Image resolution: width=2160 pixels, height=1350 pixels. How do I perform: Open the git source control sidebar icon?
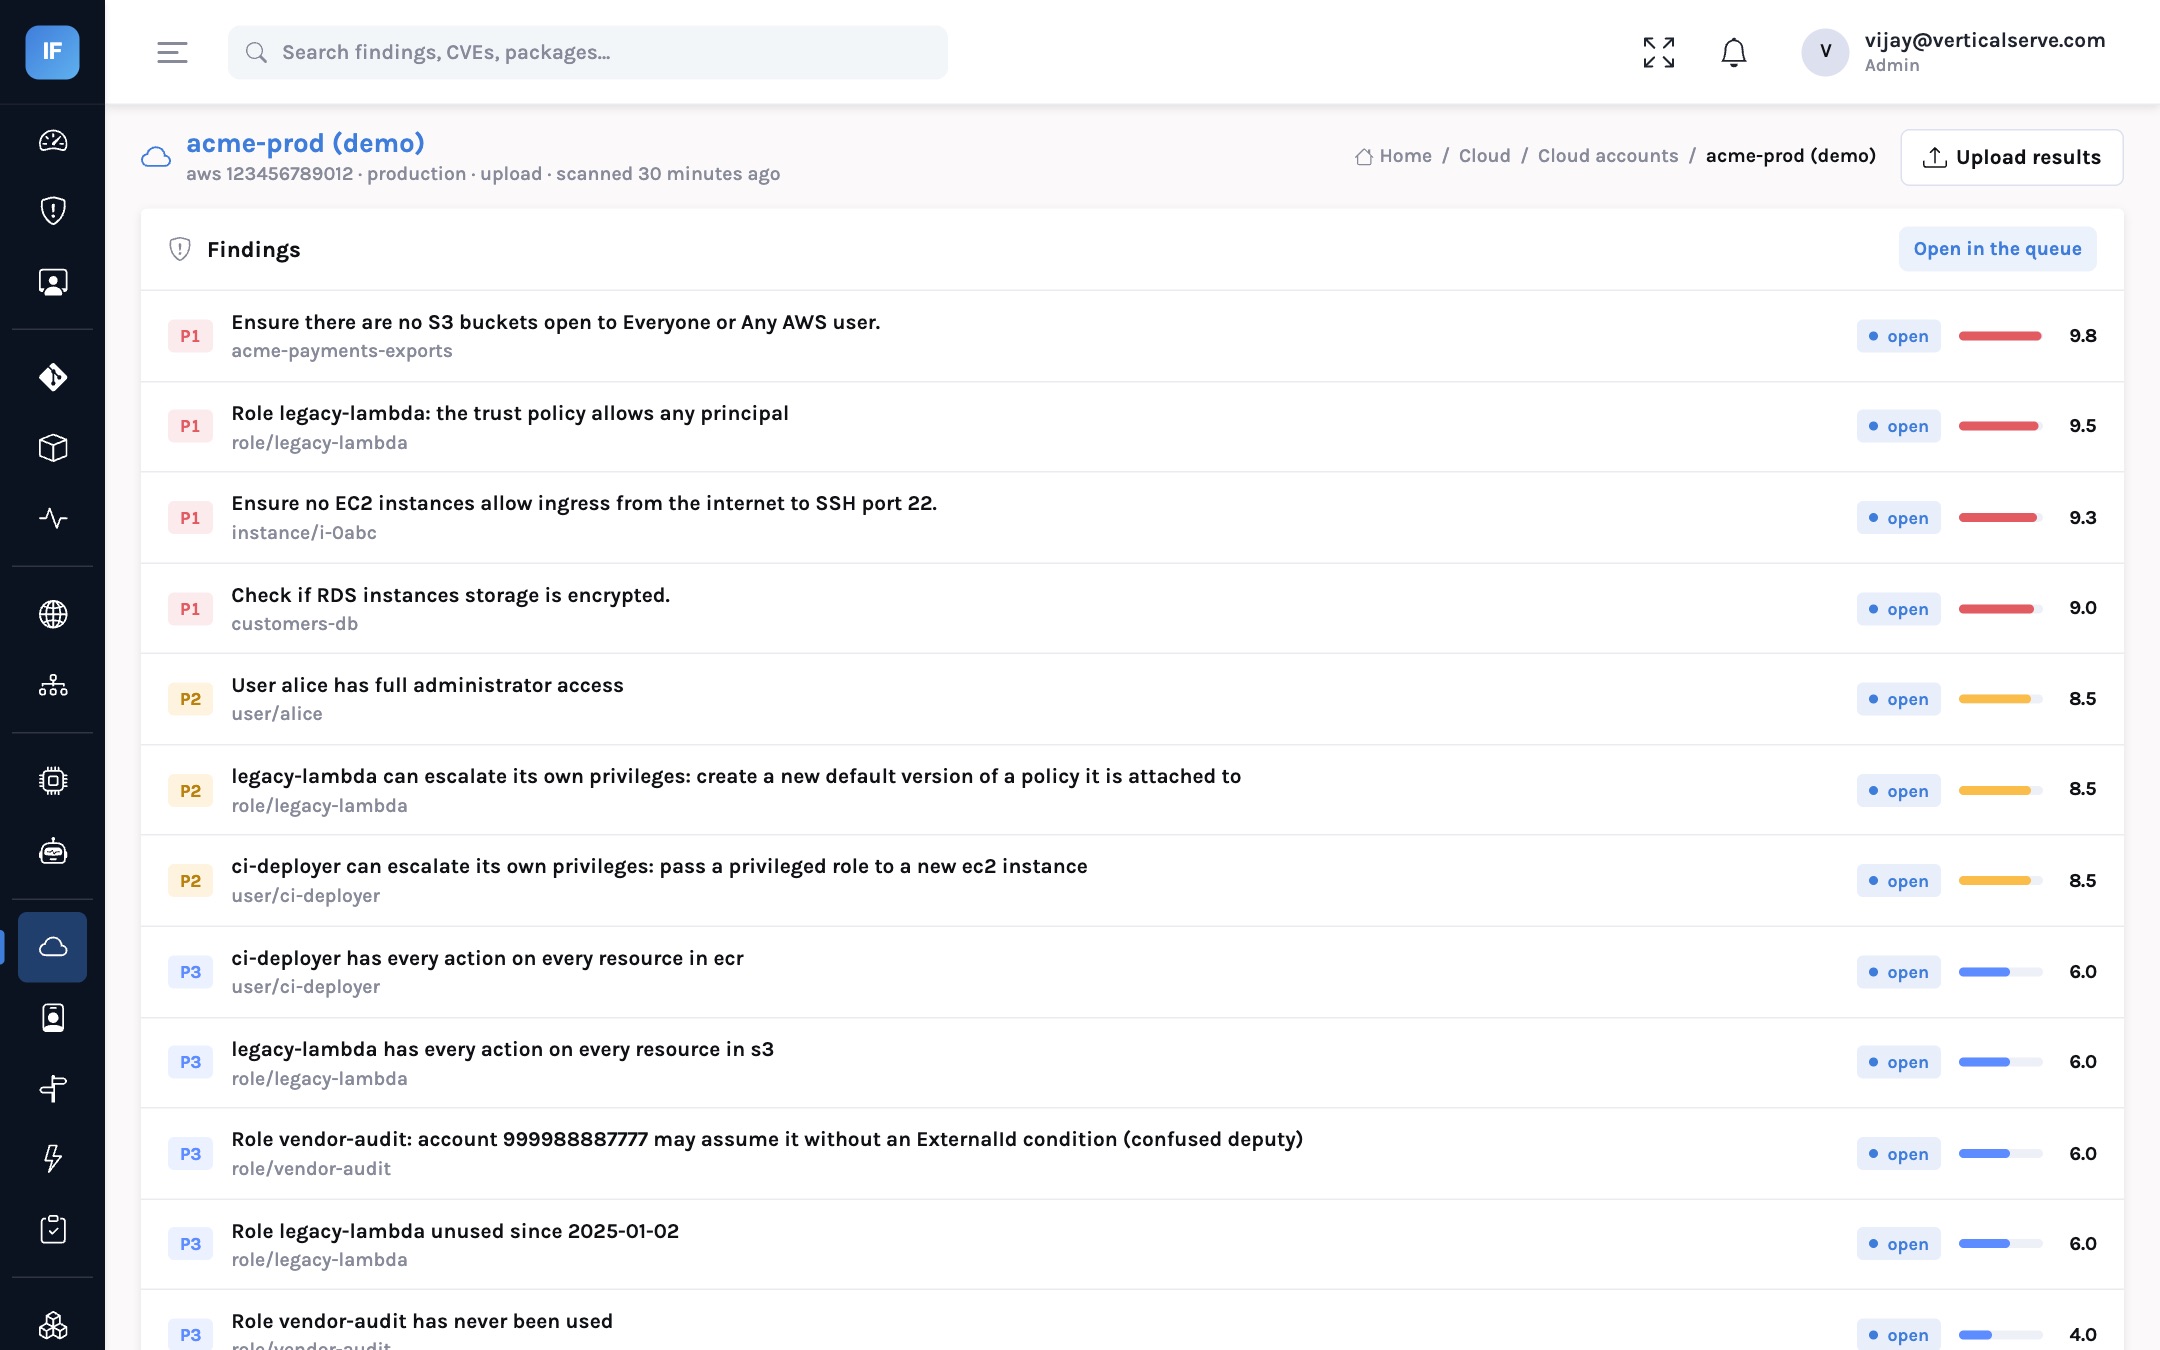click(x=53, y=377)
